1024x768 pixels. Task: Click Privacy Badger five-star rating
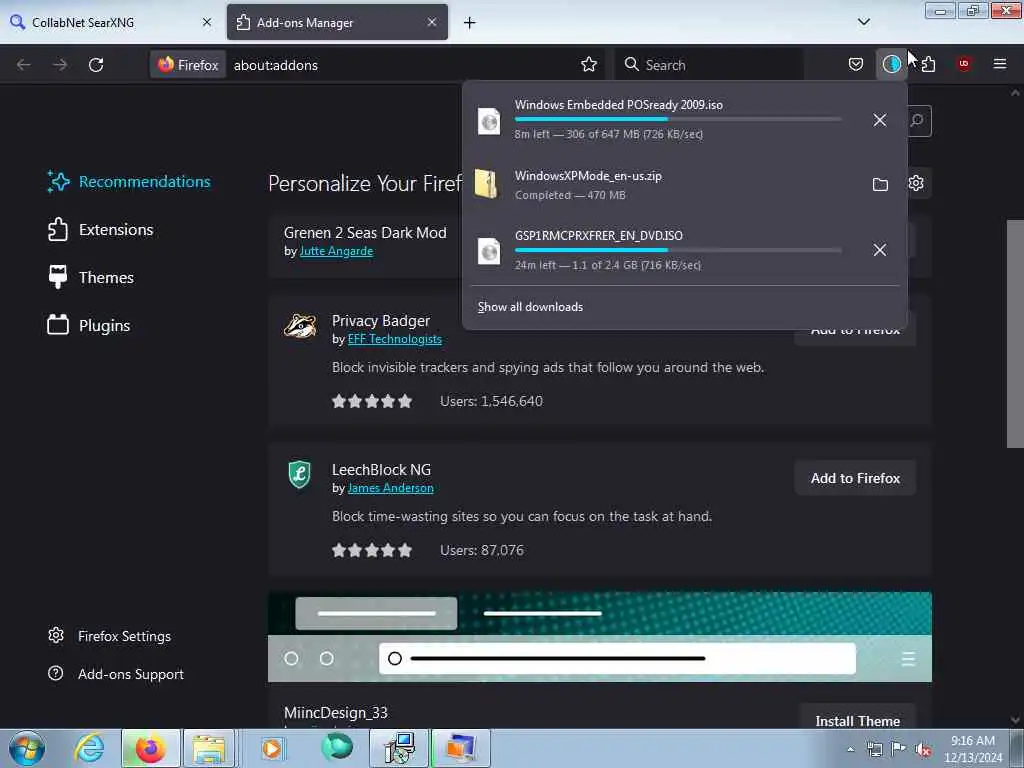[x=372, y=401]
